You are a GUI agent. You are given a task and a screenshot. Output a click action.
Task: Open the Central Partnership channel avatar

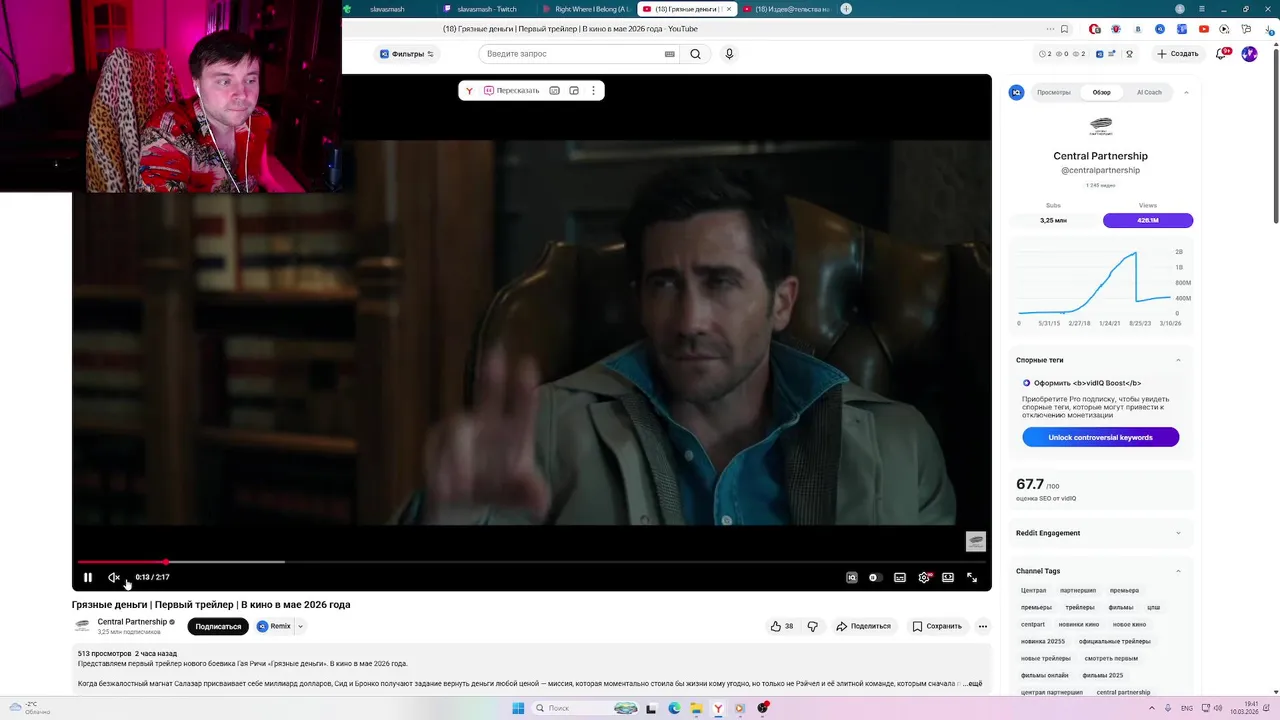tap(82, 626)
